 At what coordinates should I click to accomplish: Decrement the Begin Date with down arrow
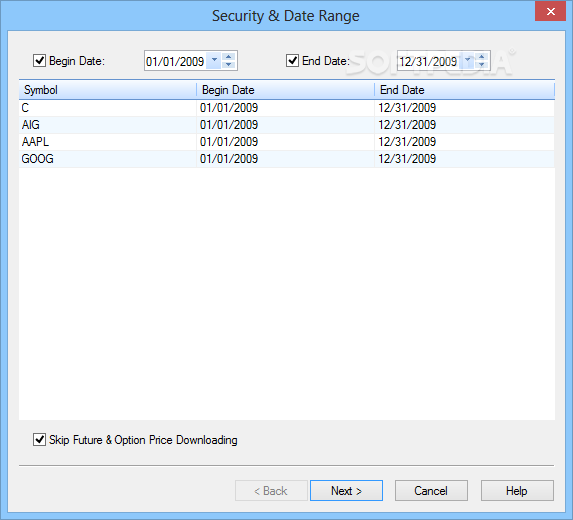tap(229, 65)
